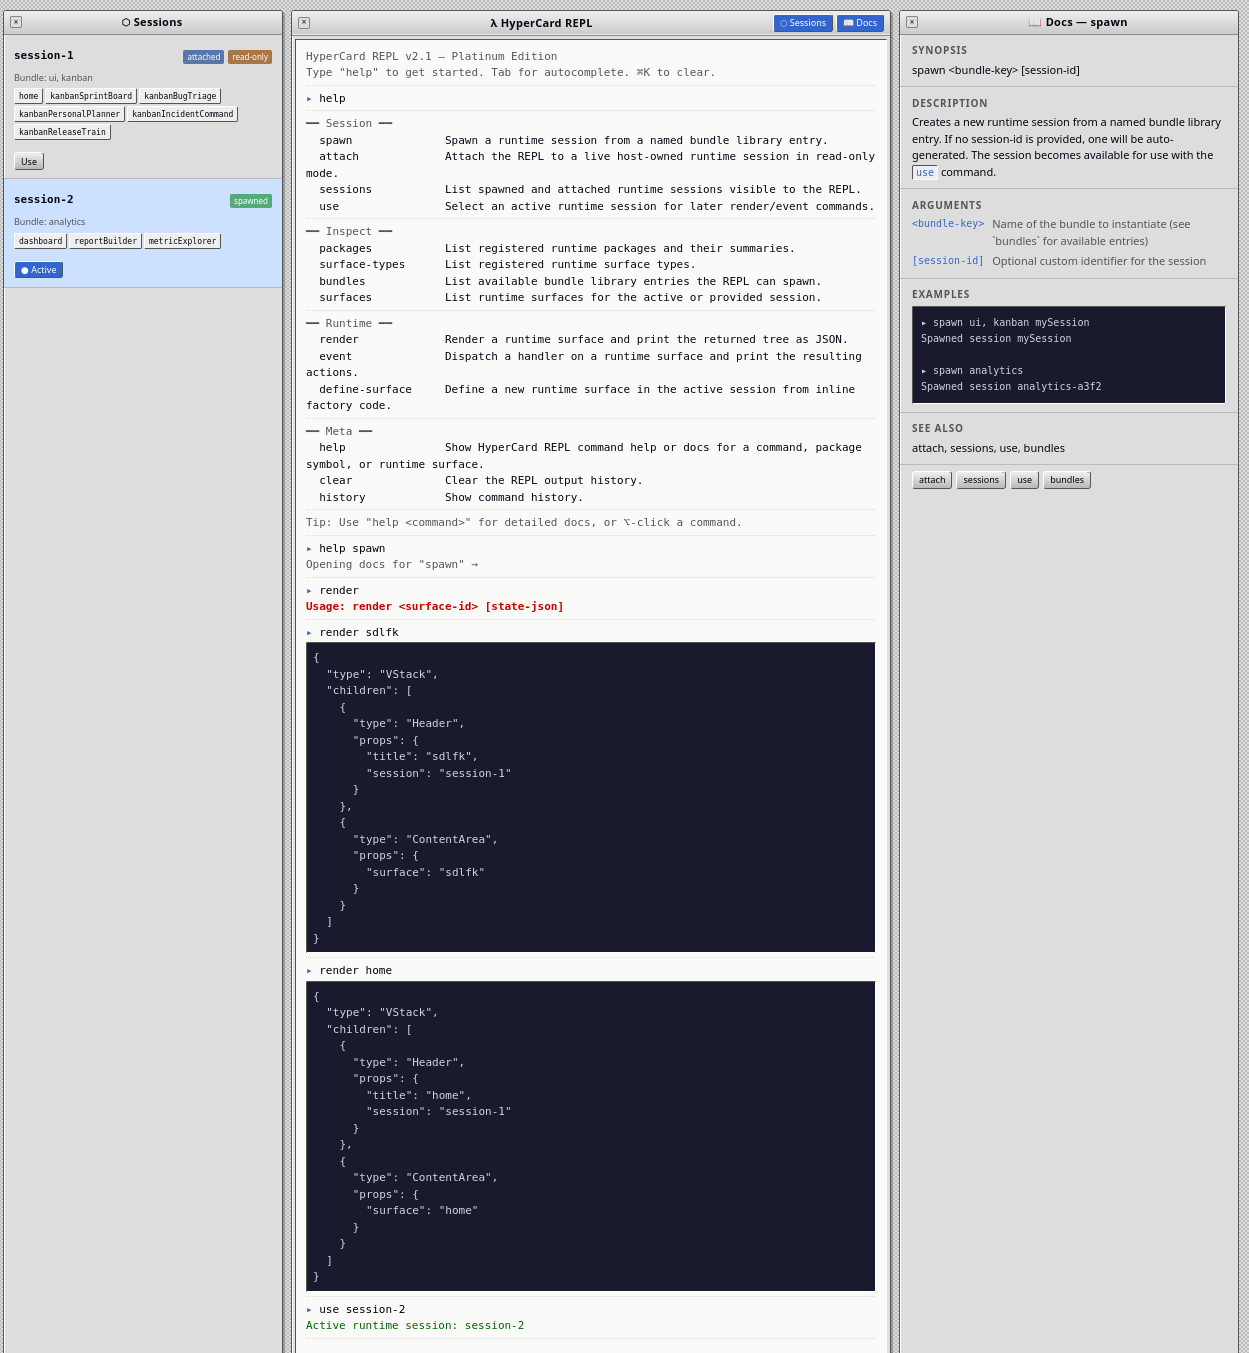Pick the kanbanIncidentCommand surface chip

182,114
